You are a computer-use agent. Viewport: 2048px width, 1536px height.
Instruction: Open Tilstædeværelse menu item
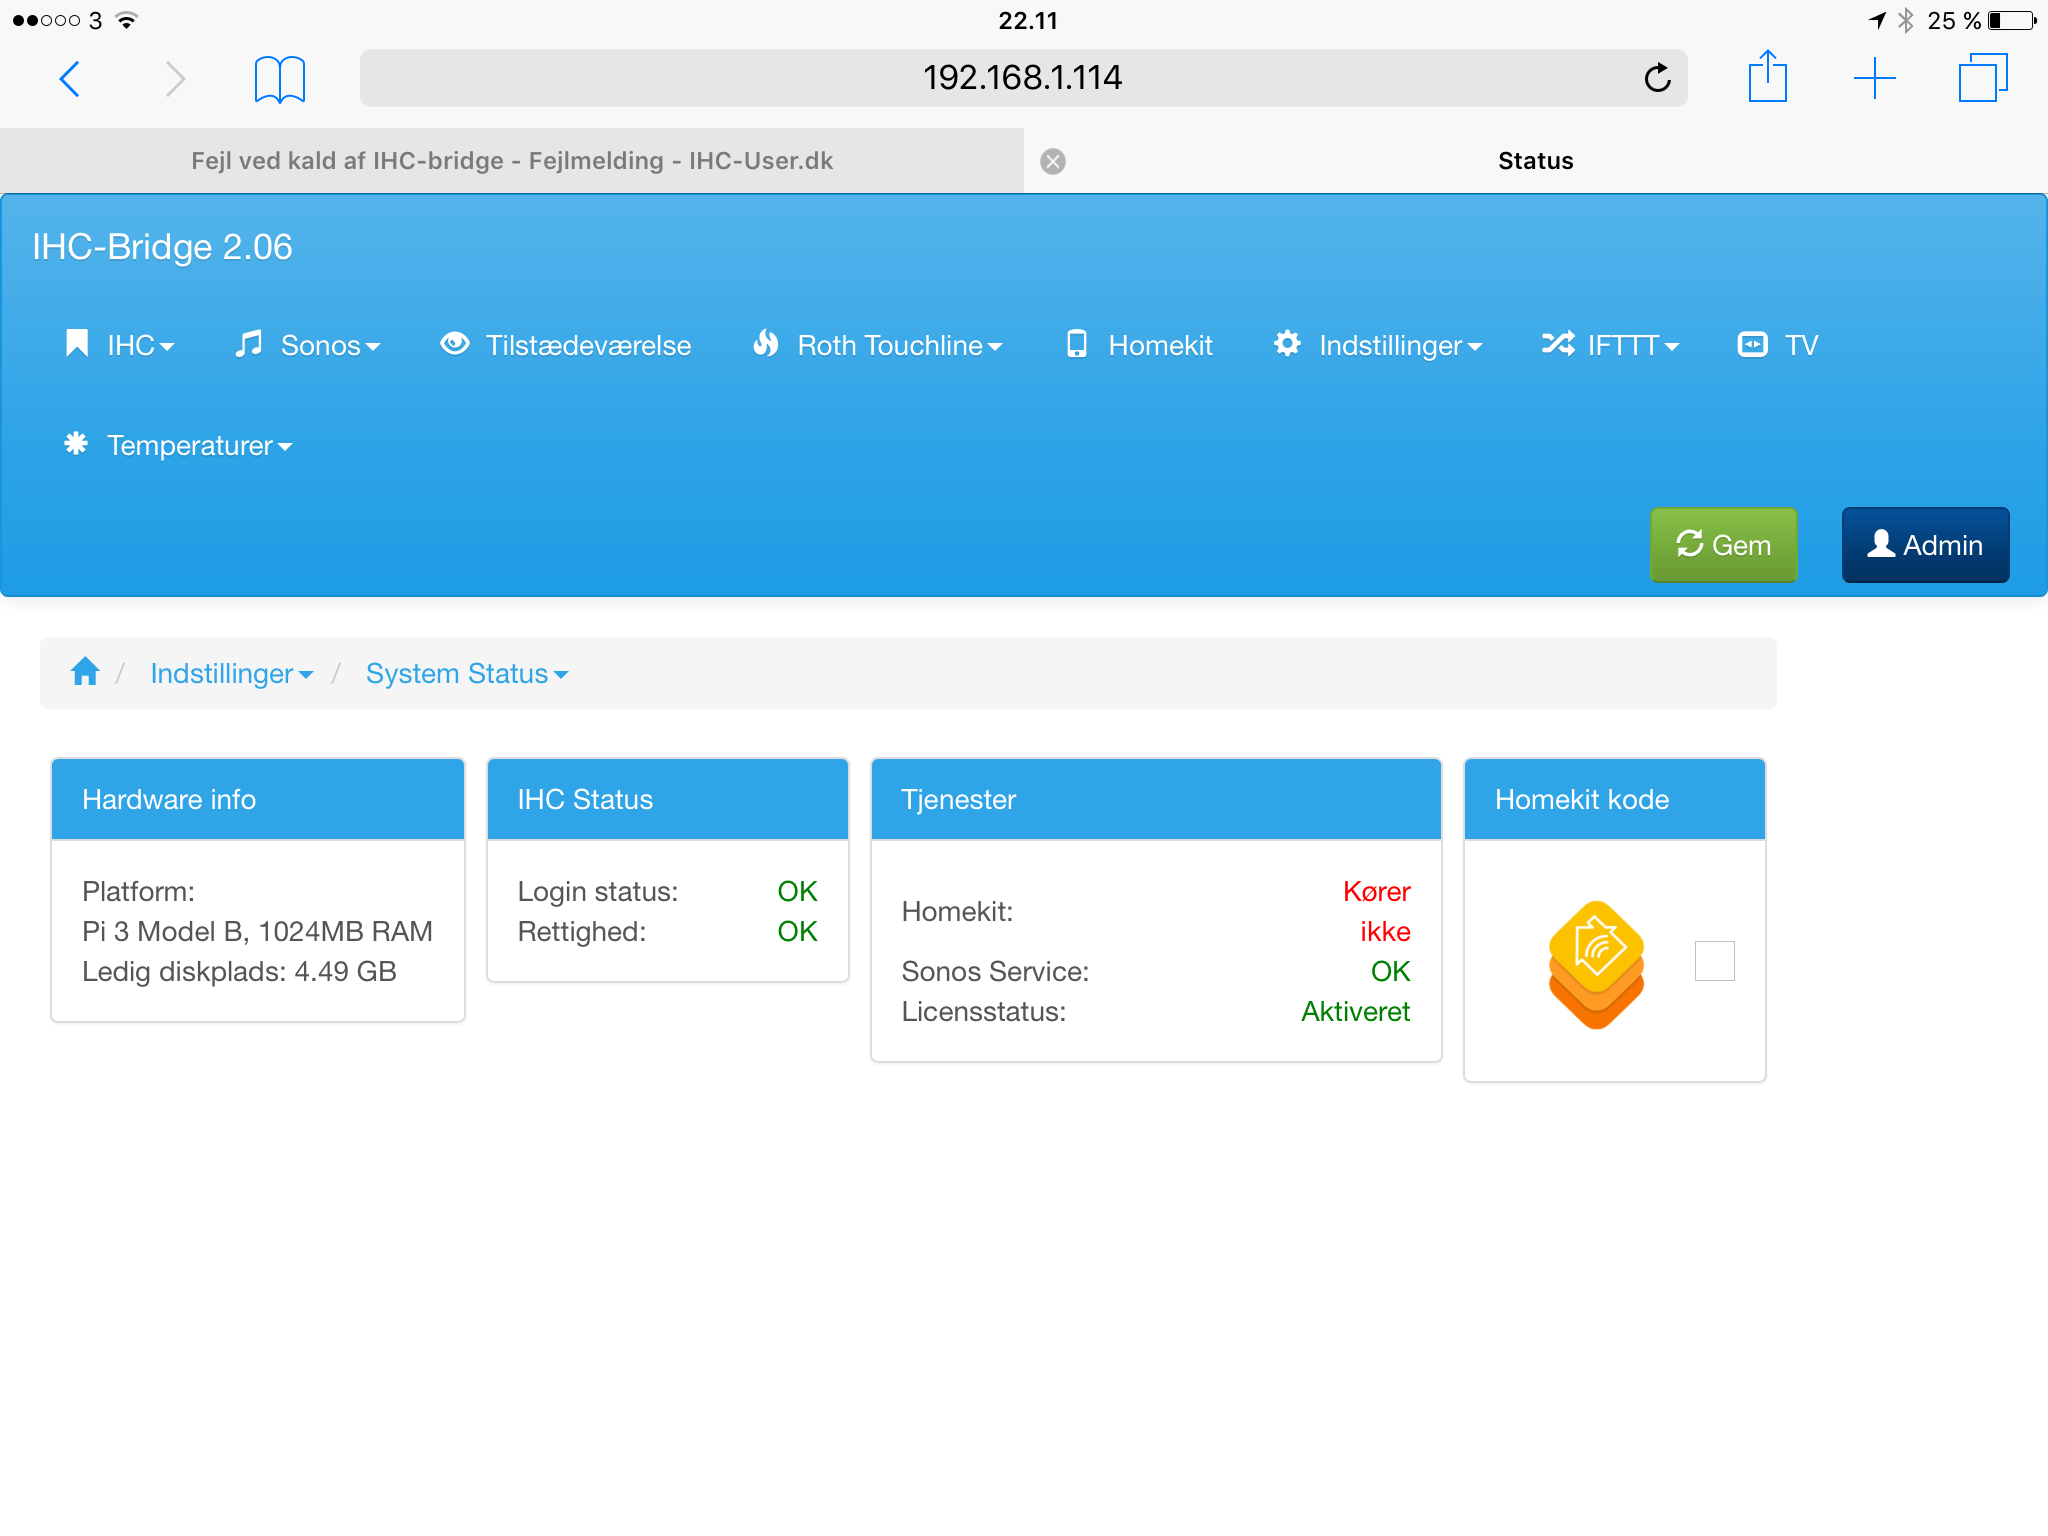[566, 345]
